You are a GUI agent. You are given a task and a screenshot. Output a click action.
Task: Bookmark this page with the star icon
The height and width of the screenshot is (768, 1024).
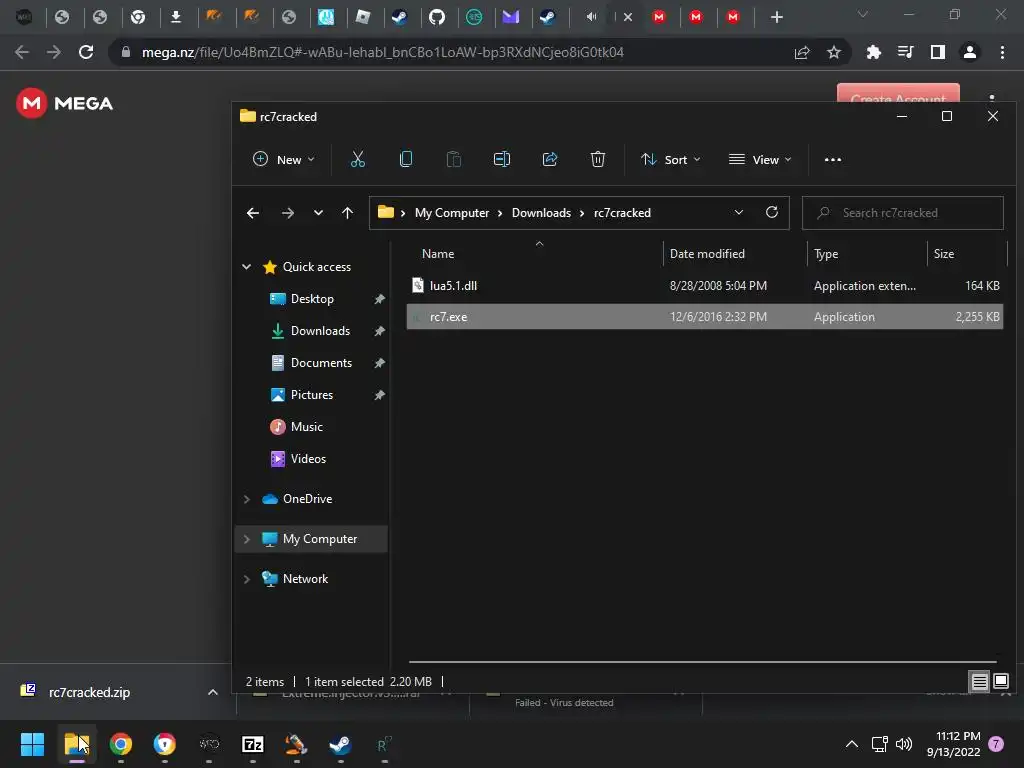click(834, 52)
